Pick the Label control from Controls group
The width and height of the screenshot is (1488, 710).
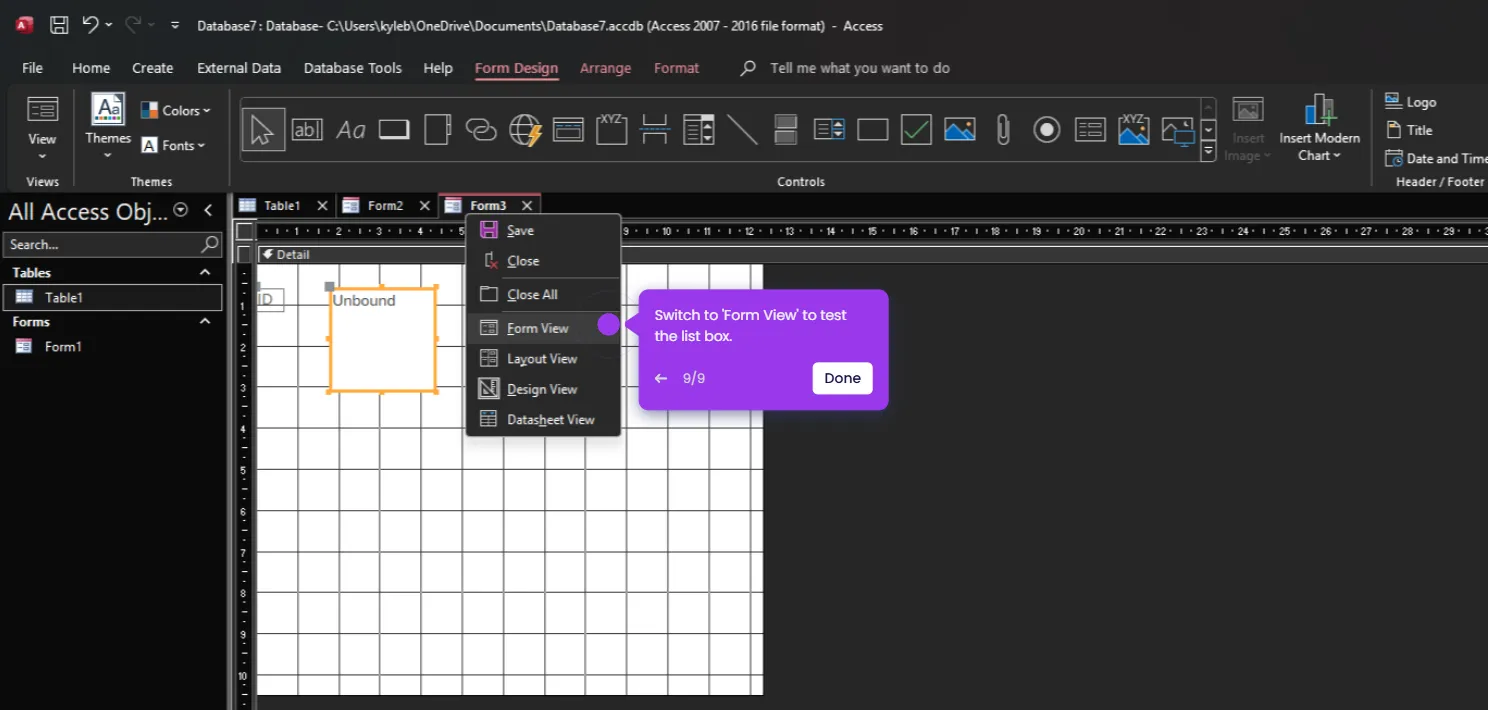pos(350,128)
